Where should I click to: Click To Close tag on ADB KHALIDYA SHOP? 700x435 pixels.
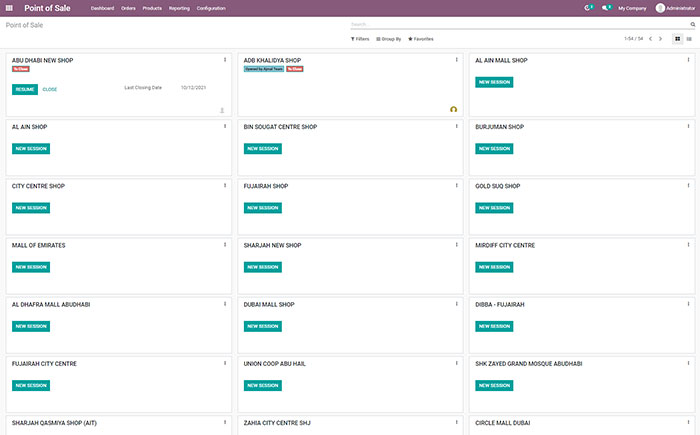click(x=295, y=69)
